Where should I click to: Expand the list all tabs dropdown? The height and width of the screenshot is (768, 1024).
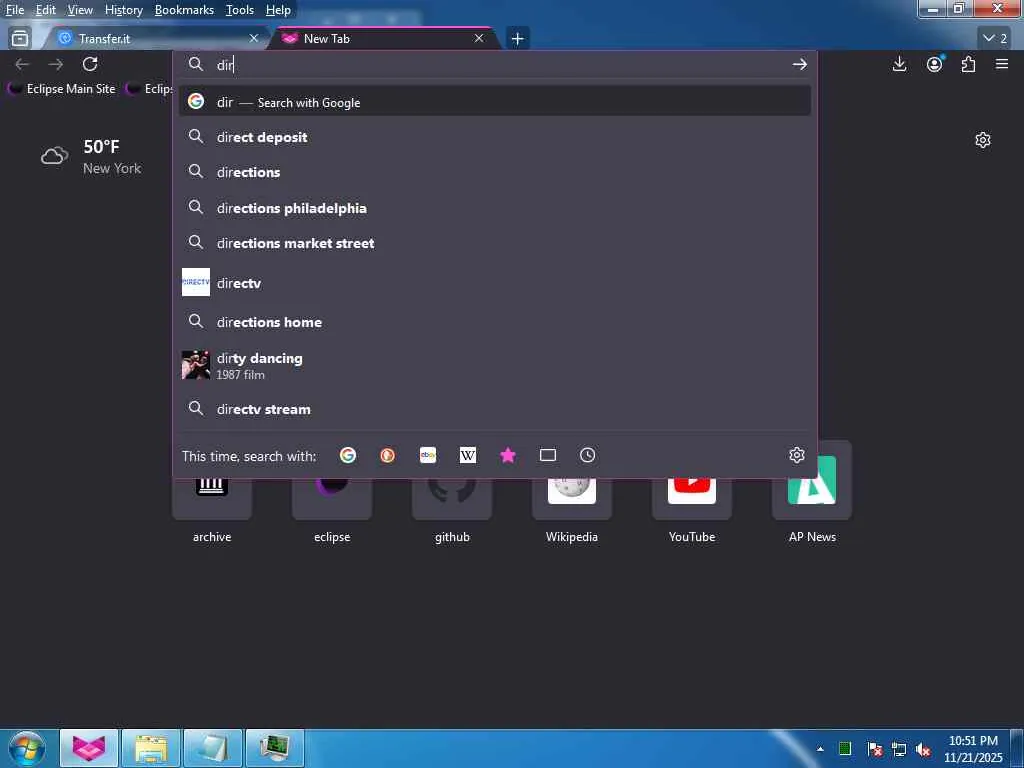(995, 39)
